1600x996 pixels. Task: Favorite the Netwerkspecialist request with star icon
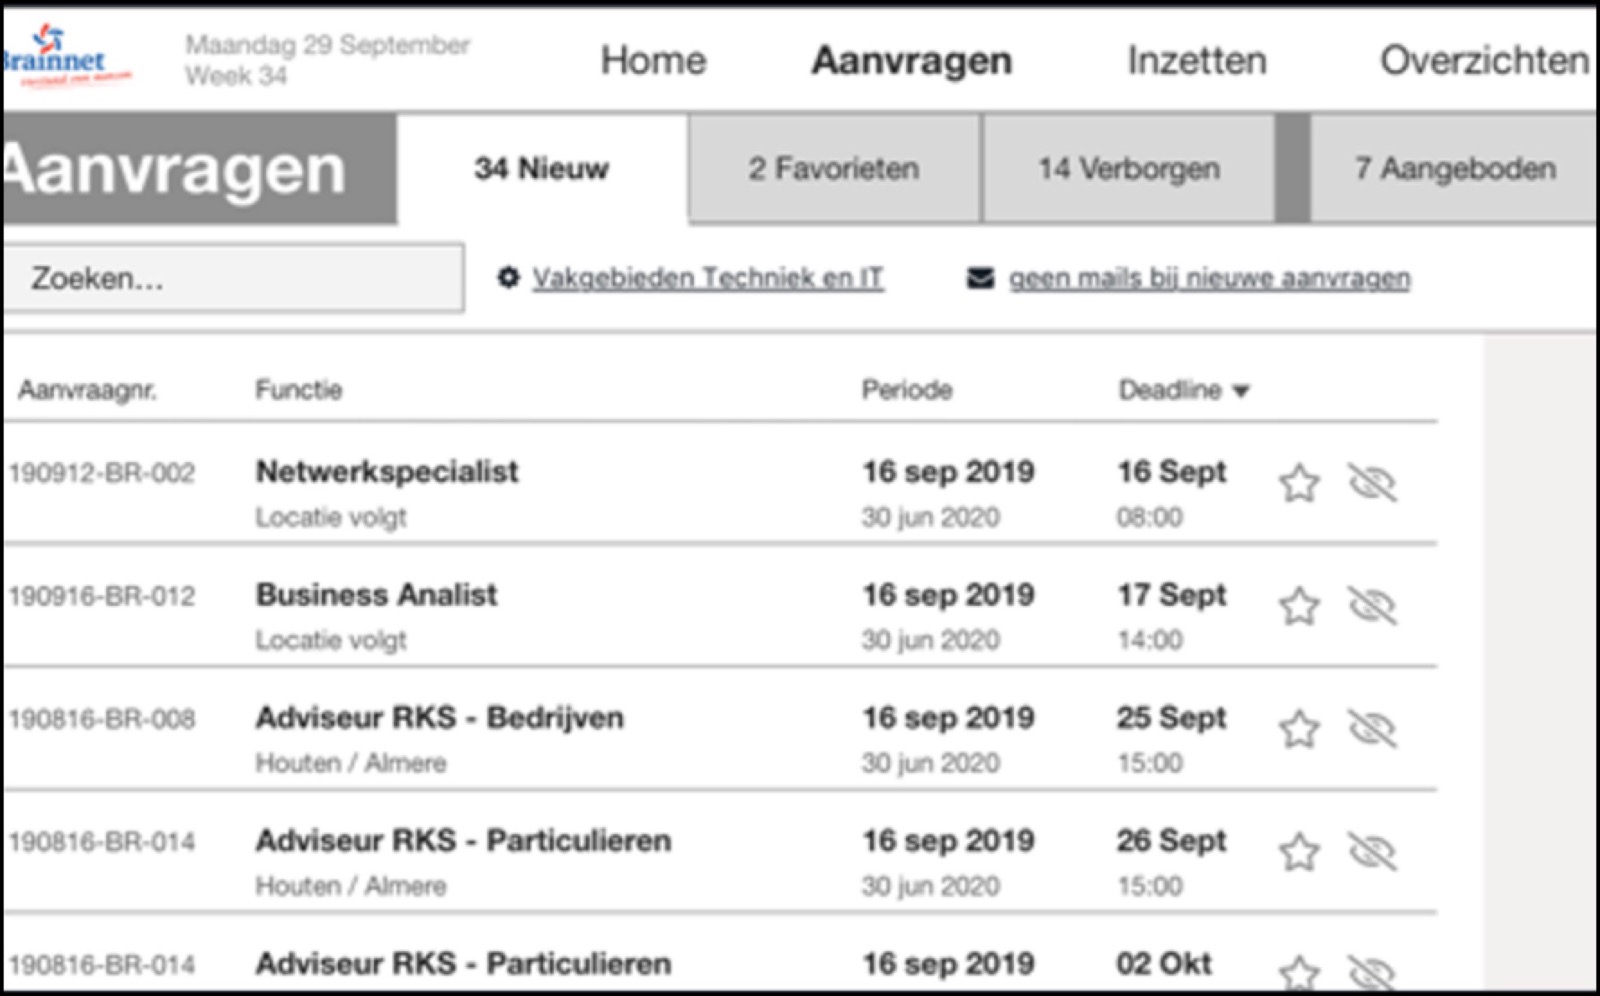coord(1299,484)
